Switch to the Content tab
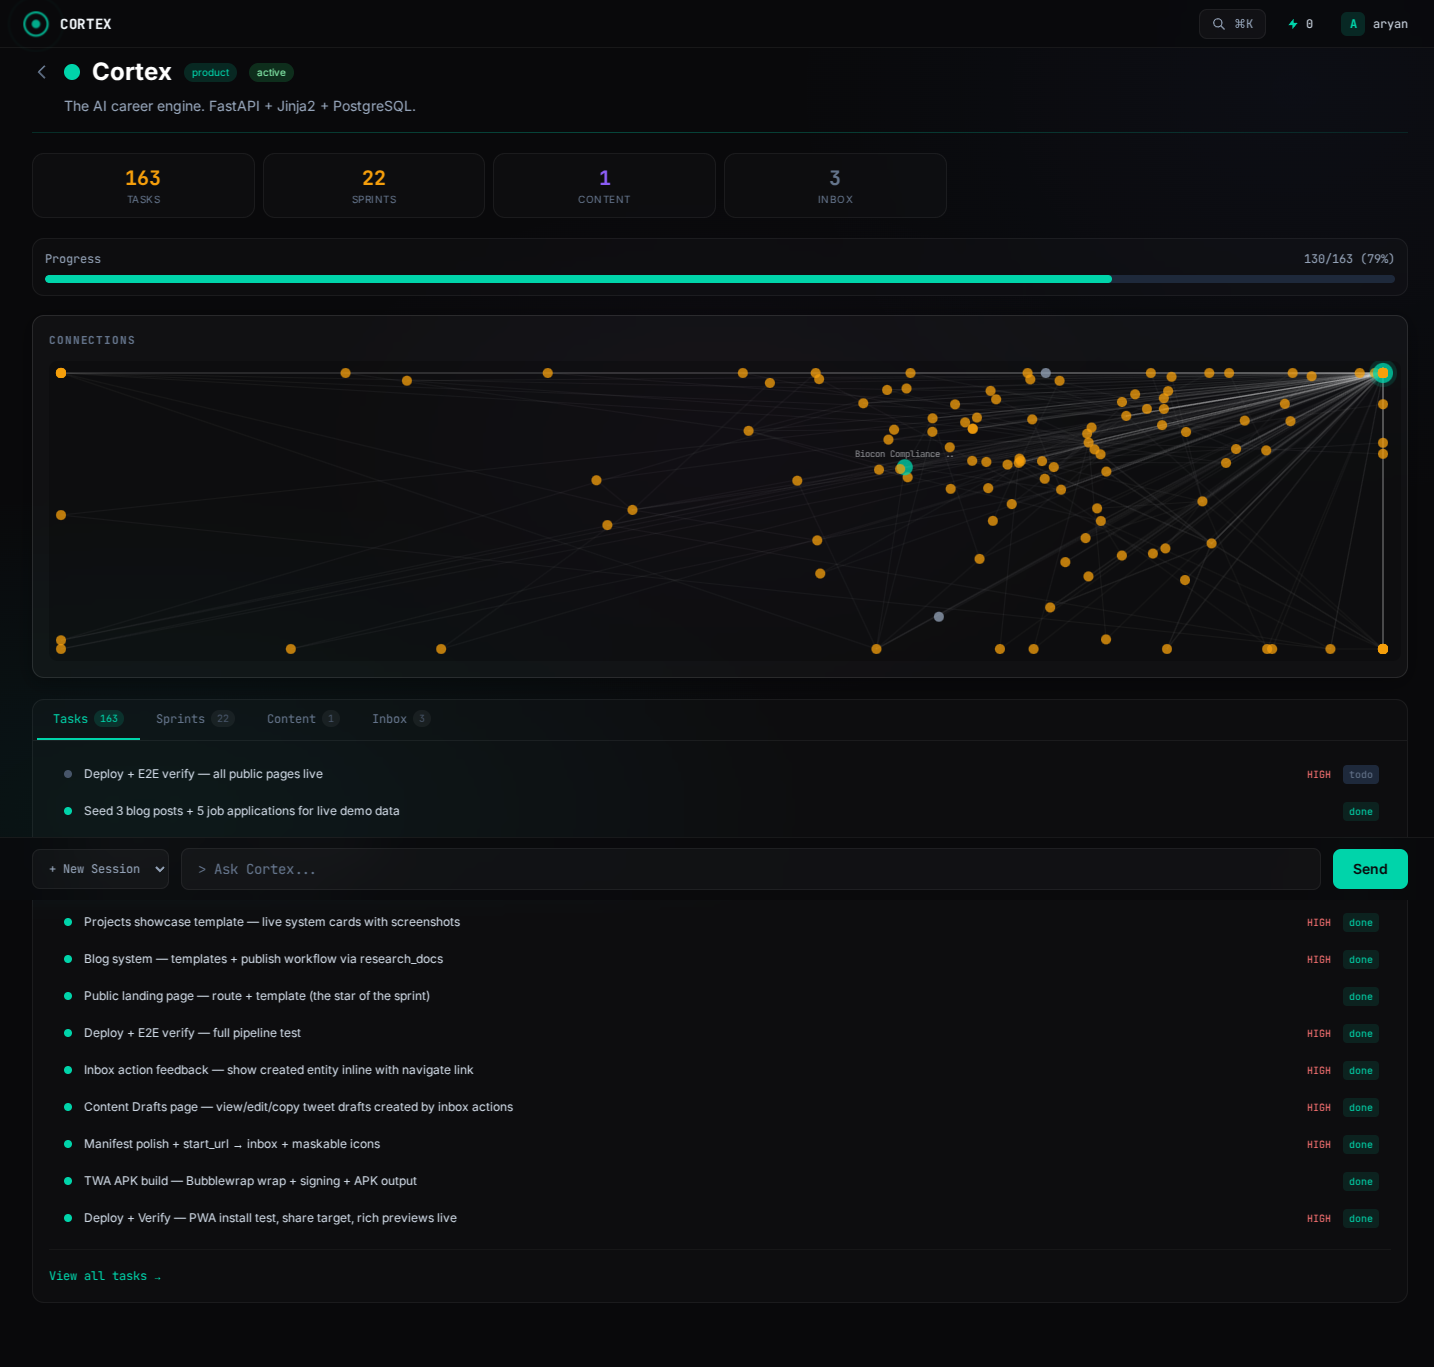 pyautogui.click(x=303, y=719)
